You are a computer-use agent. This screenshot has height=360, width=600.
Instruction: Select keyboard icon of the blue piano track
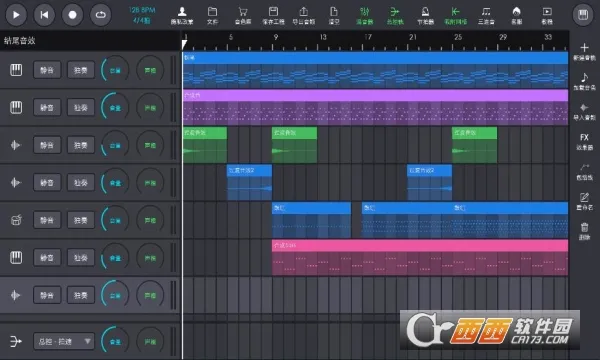point(16,70)
